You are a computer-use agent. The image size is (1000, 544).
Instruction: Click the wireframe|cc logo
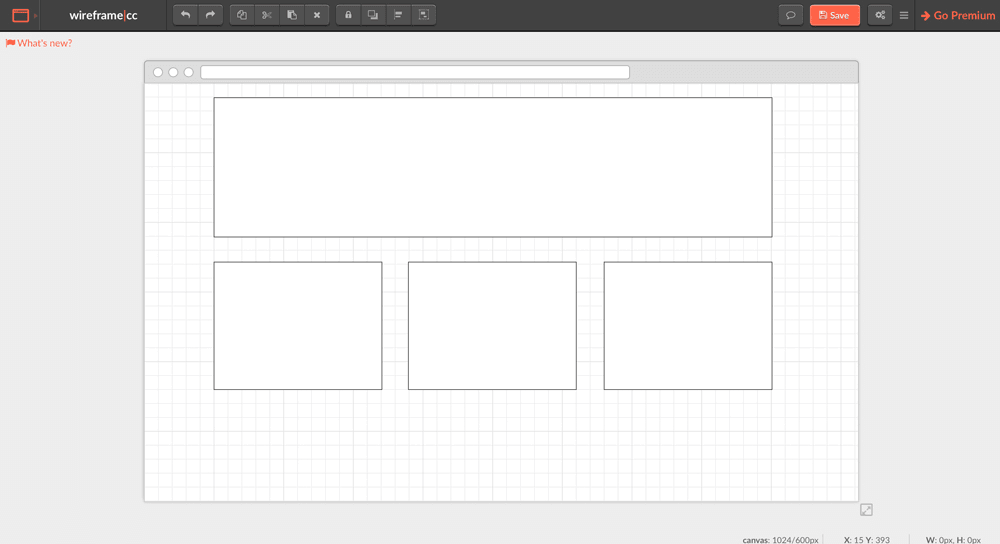pos(104,15)
